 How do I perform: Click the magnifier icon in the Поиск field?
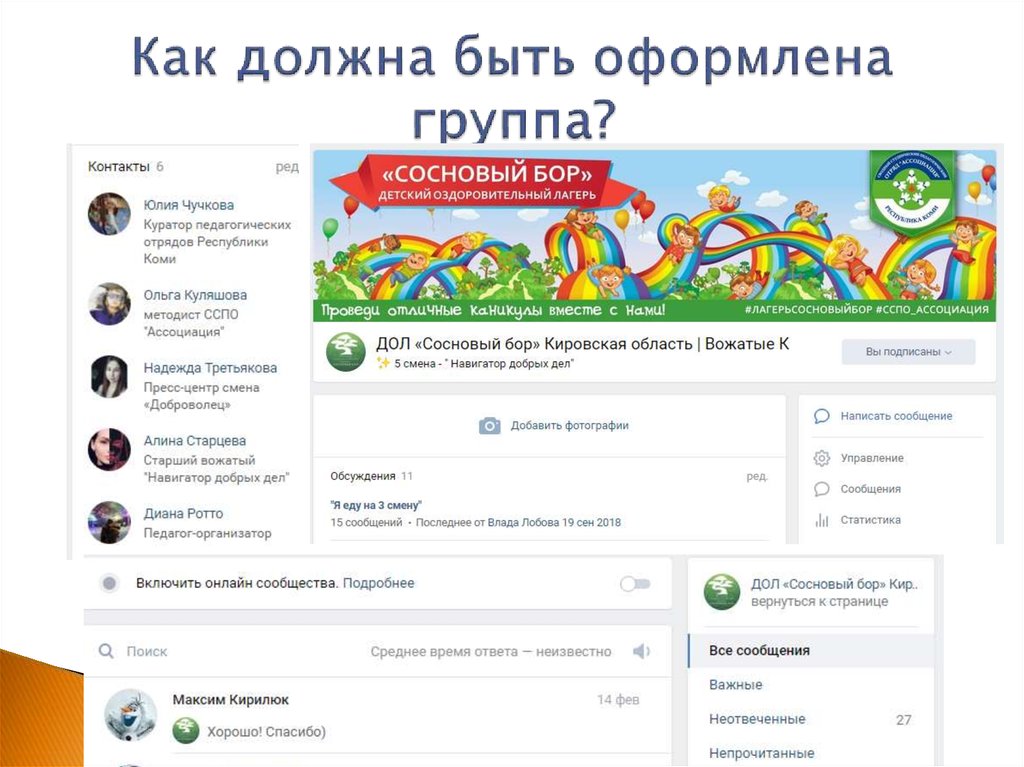click(x=105, y=650)
